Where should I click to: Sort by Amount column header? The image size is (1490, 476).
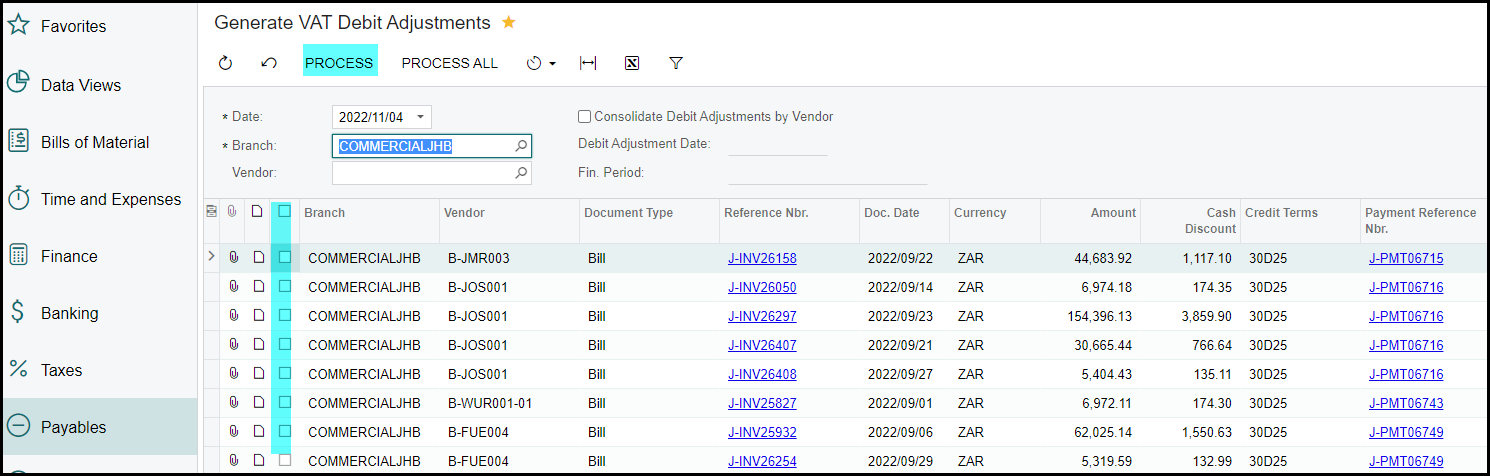[1112, 212]
